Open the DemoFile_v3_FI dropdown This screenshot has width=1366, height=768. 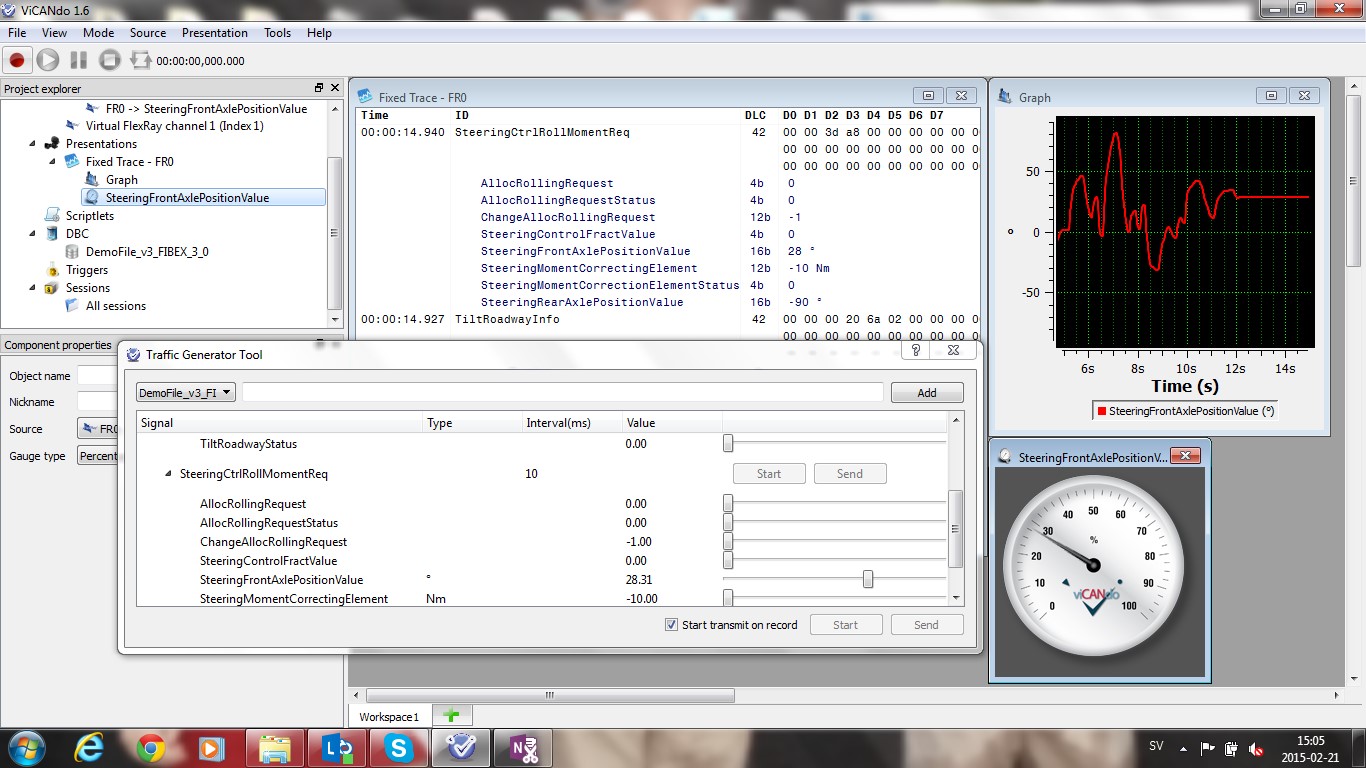tap(186, 393)
